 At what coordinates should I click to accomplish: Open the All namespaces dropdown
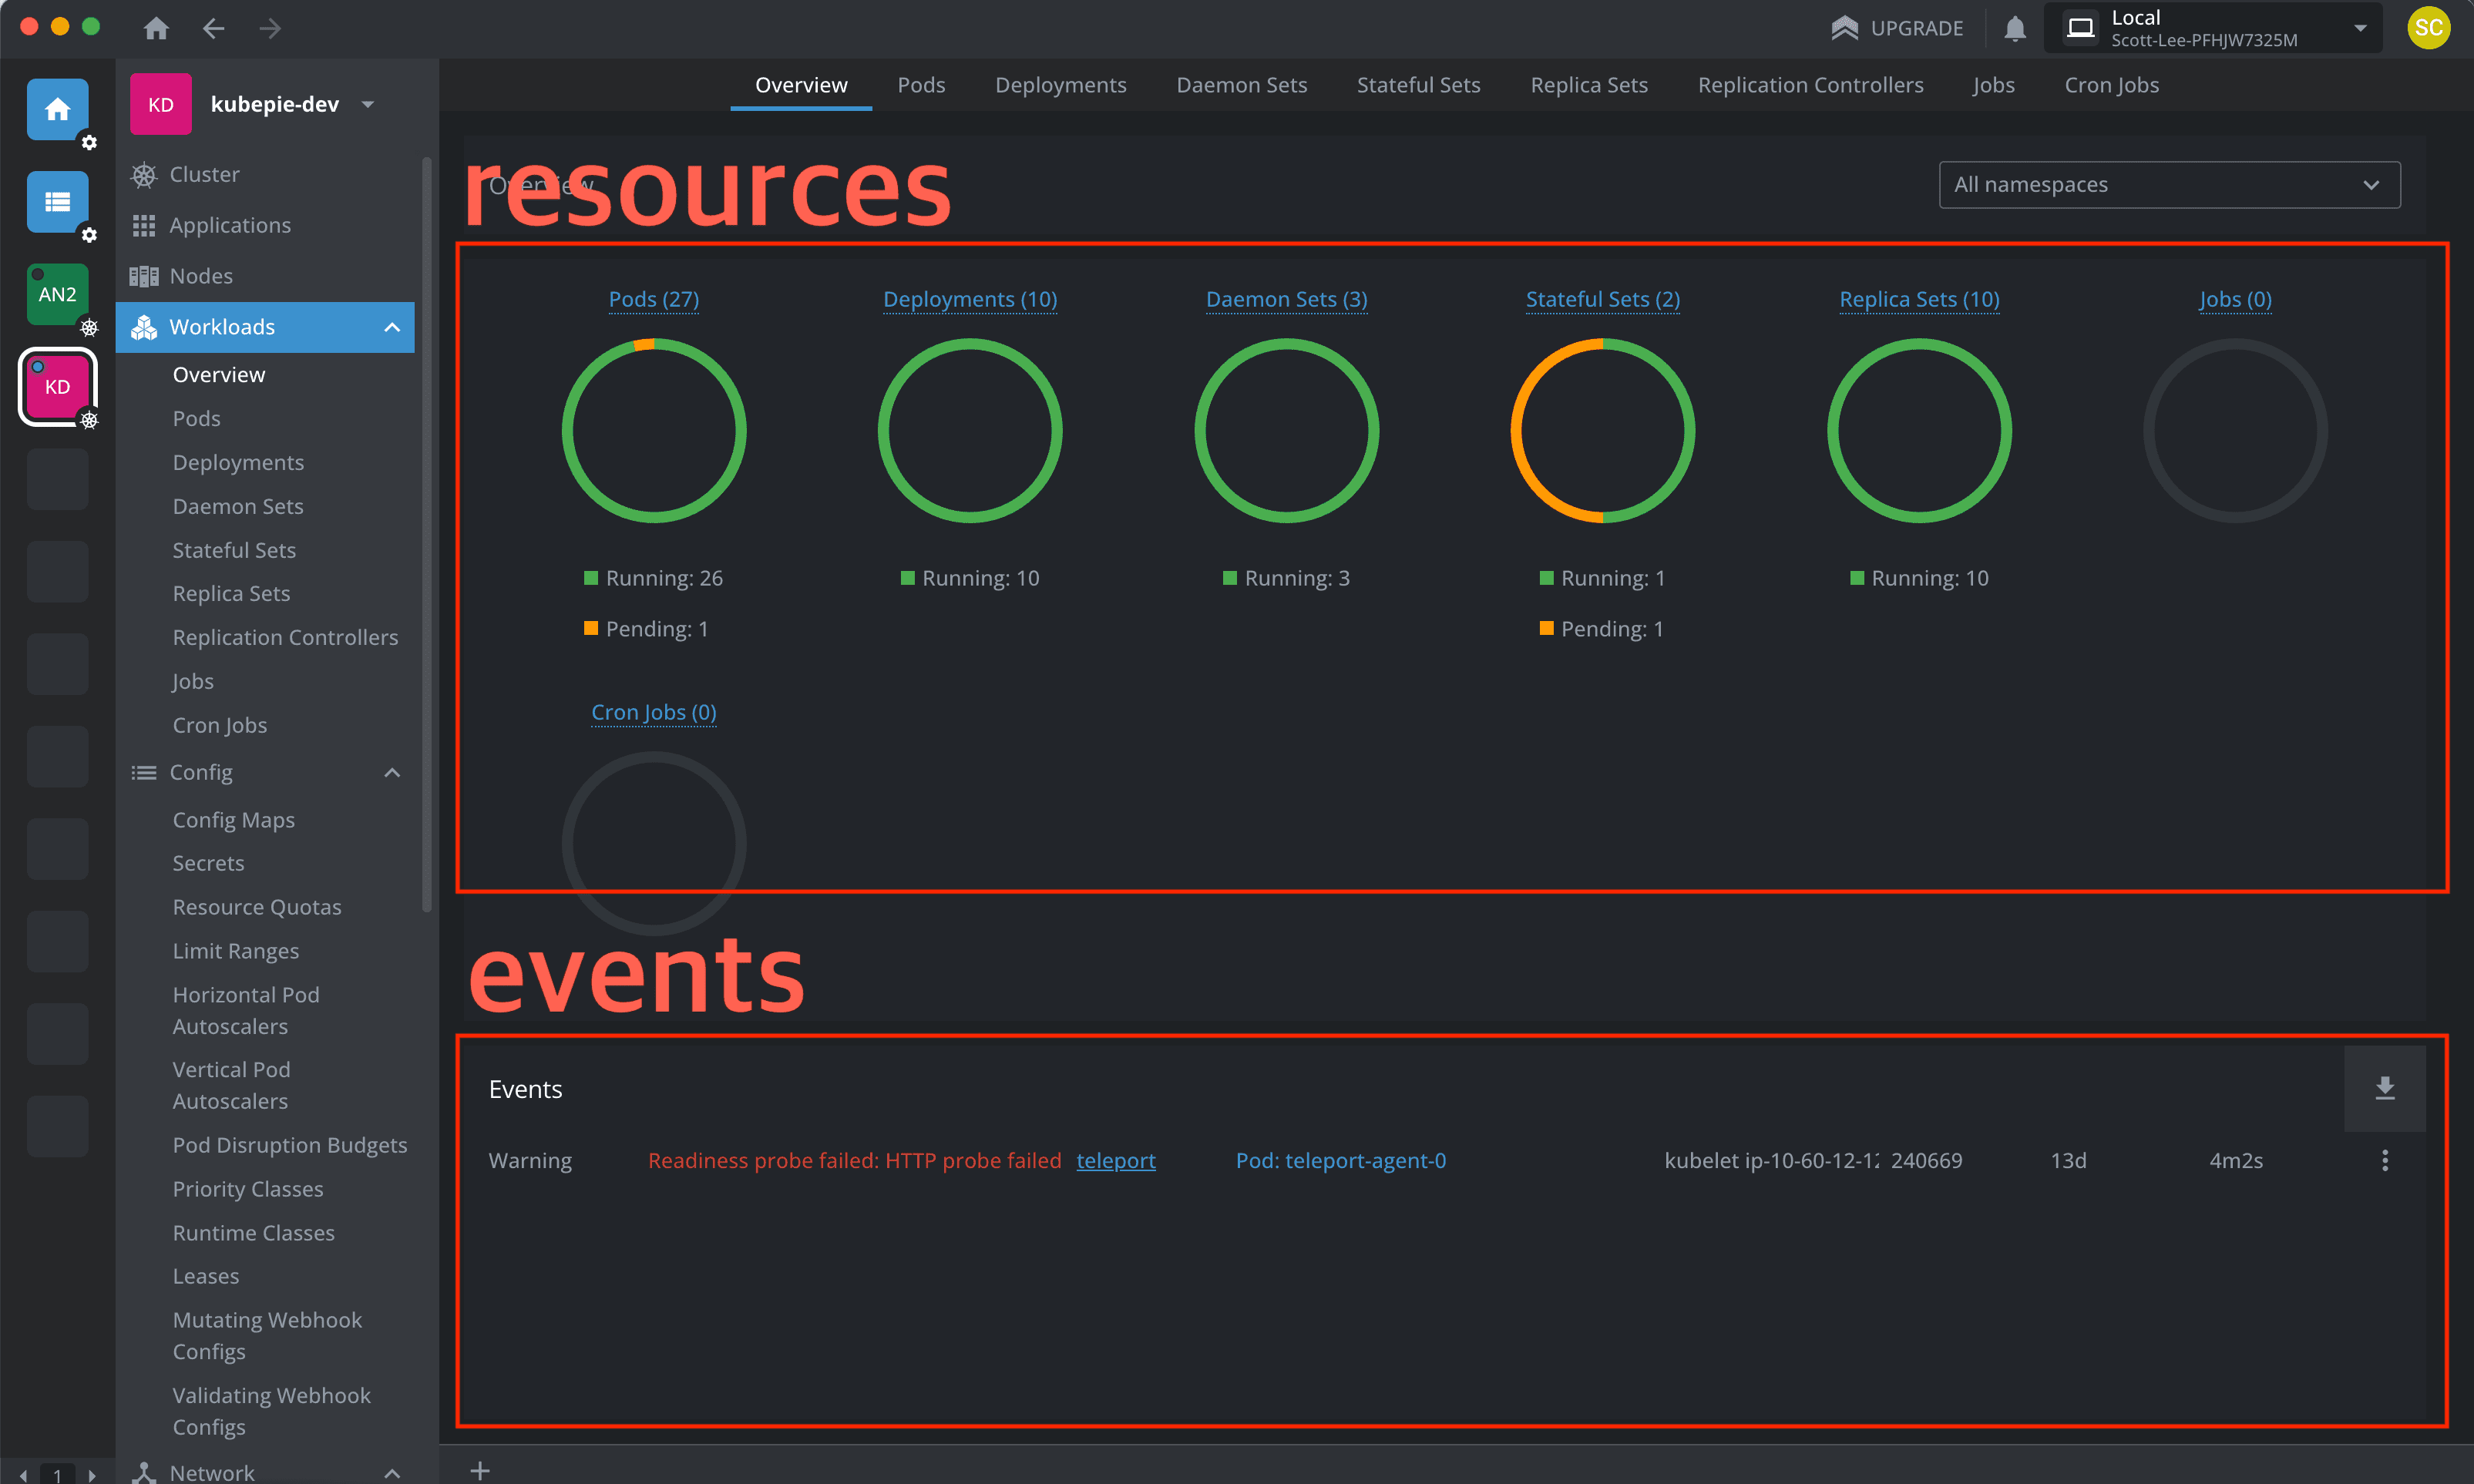pyautogui.click(x=2168, y=184)
